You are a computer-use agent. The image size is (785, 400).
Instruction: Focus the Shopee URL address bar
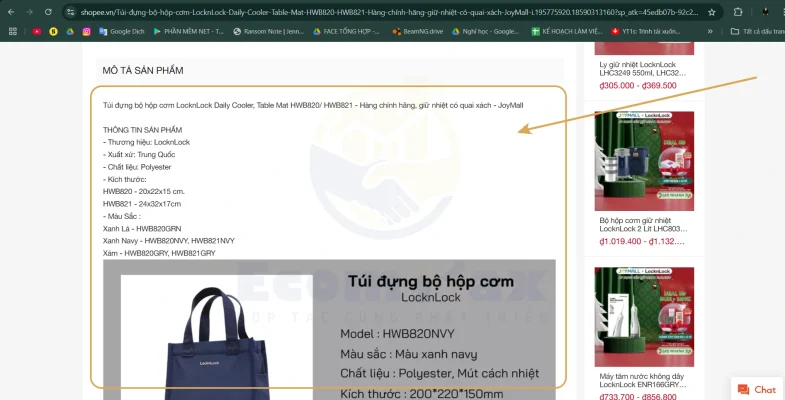point(389,12)
